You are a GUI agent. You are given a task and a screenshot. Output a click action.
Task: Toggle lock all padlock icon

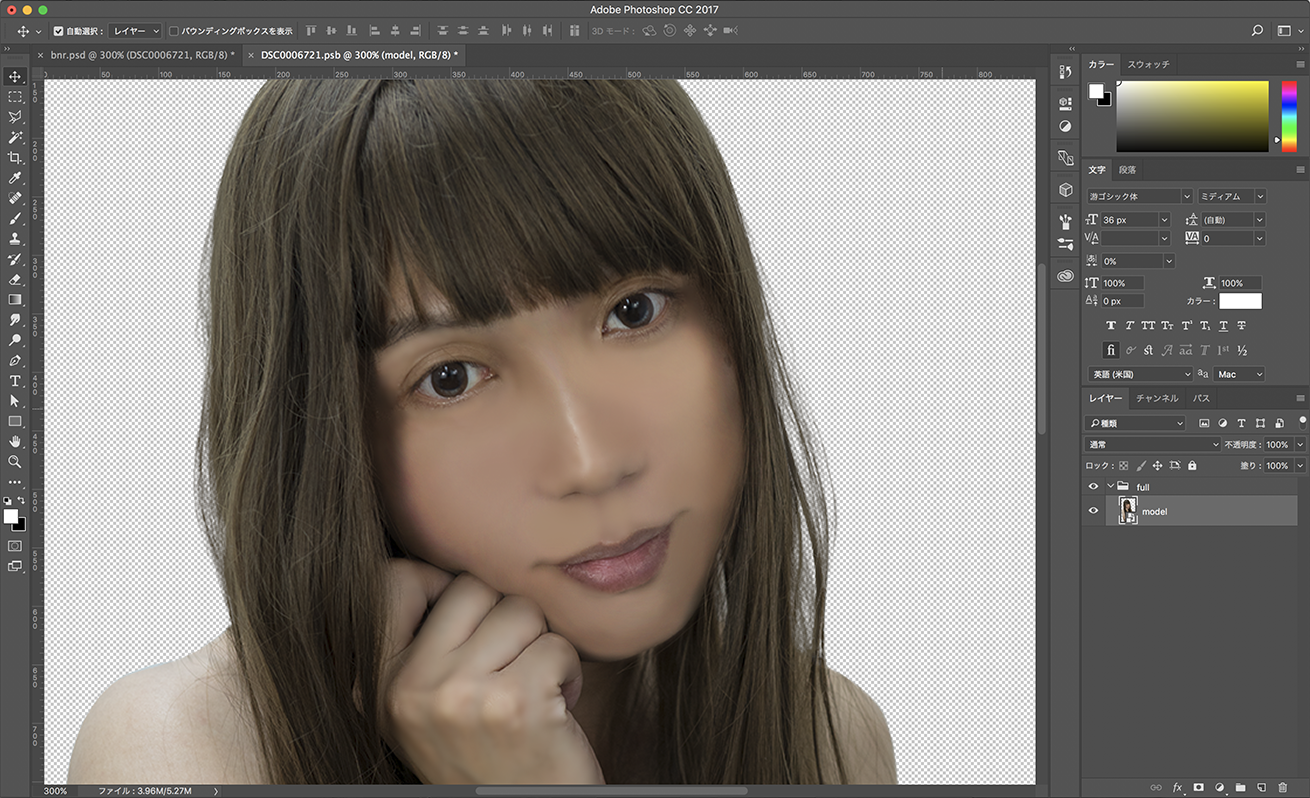click(1192, 466)
